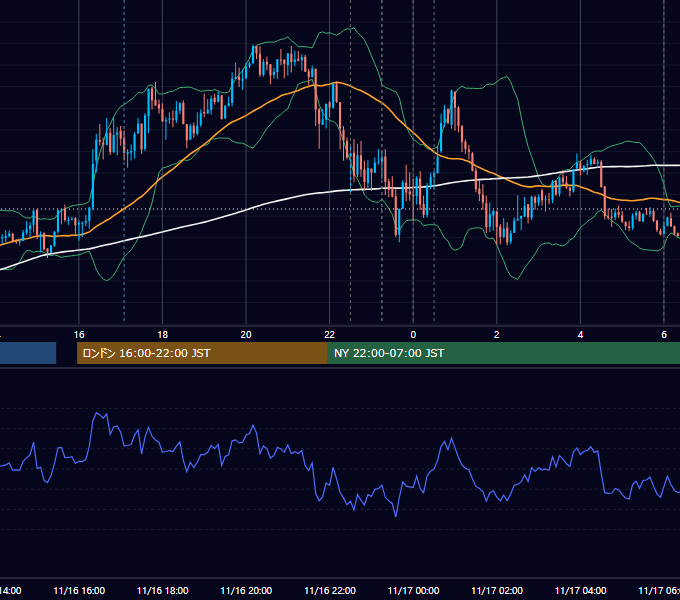Click the 18 hour label on upper axis
This screenshot has width=680, height=600.
pos(163,335)
